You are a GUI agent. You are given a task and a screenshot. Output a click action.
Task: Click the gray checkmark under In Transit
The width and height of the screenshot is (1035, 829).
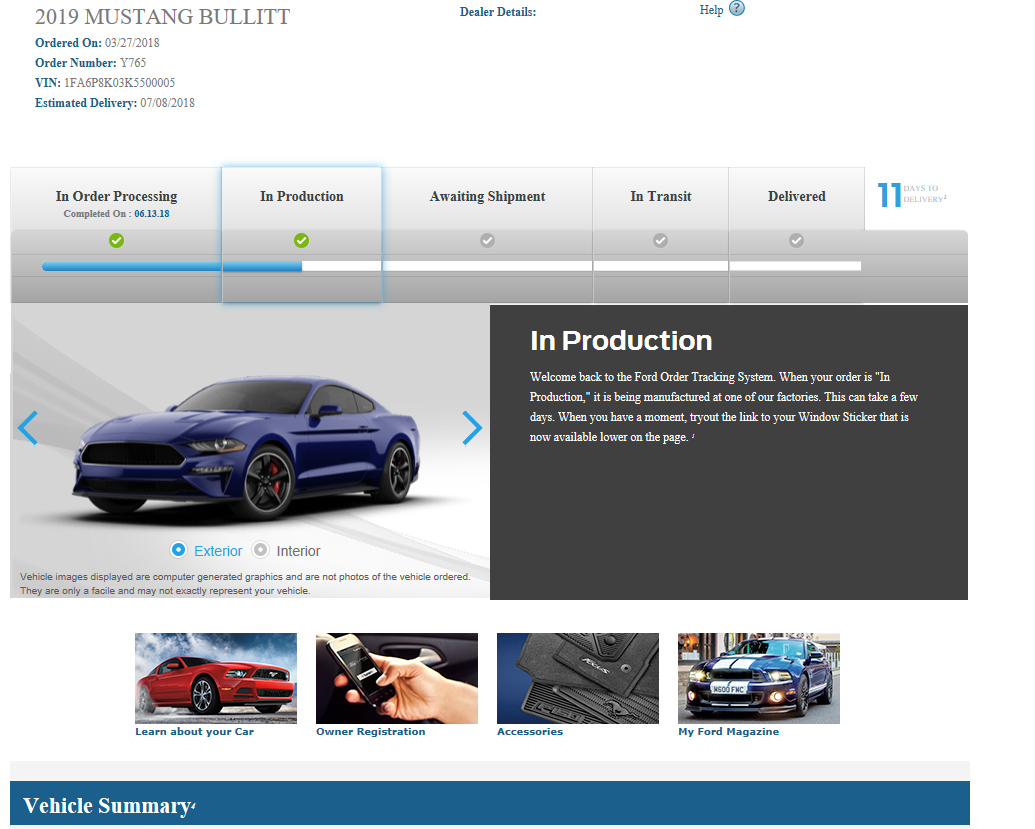click(660, 240)
